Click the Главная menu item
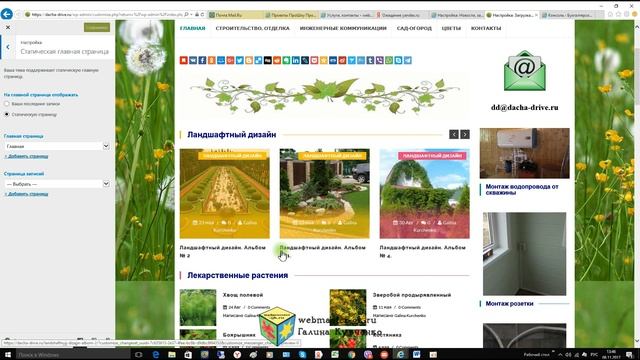The height and width of the screenshot is (360, 640). pos(193,28)
